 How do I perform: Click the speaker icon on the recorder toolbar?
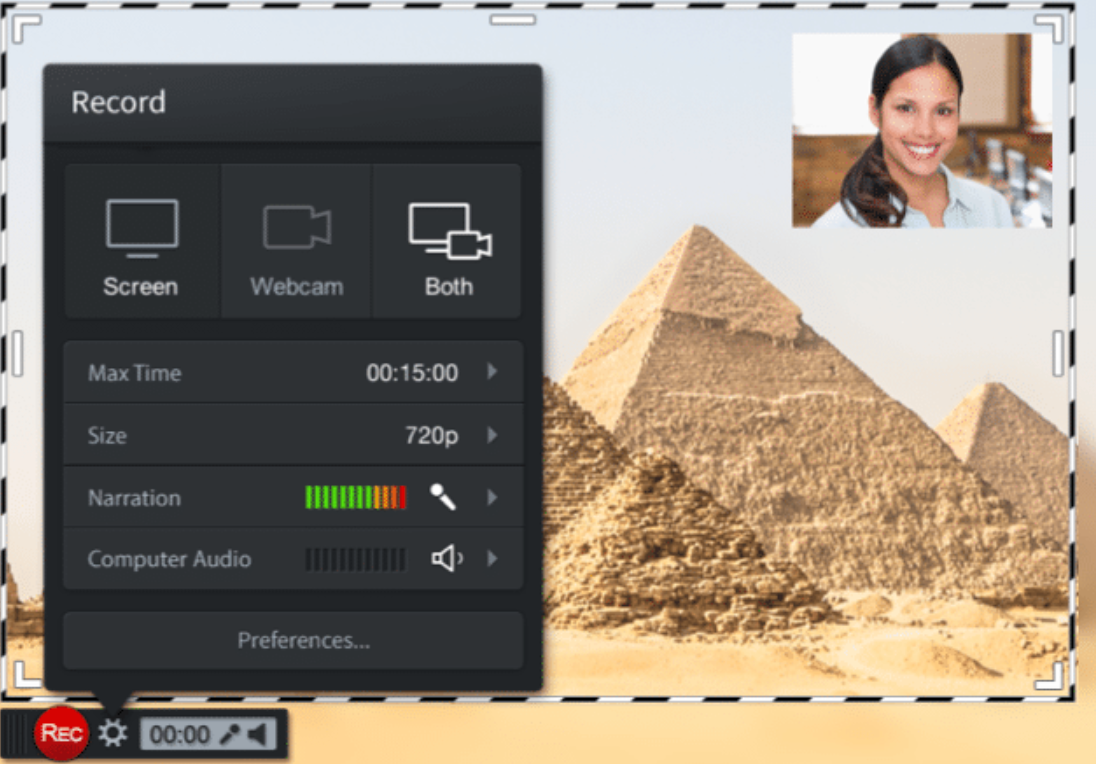coord(258,732)
